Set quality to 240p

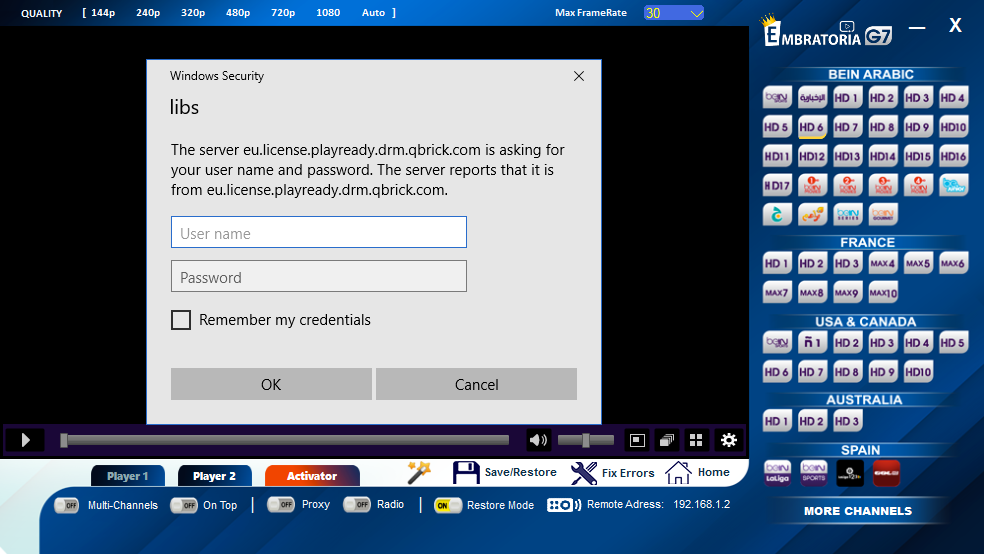click(x=148, y=13)
